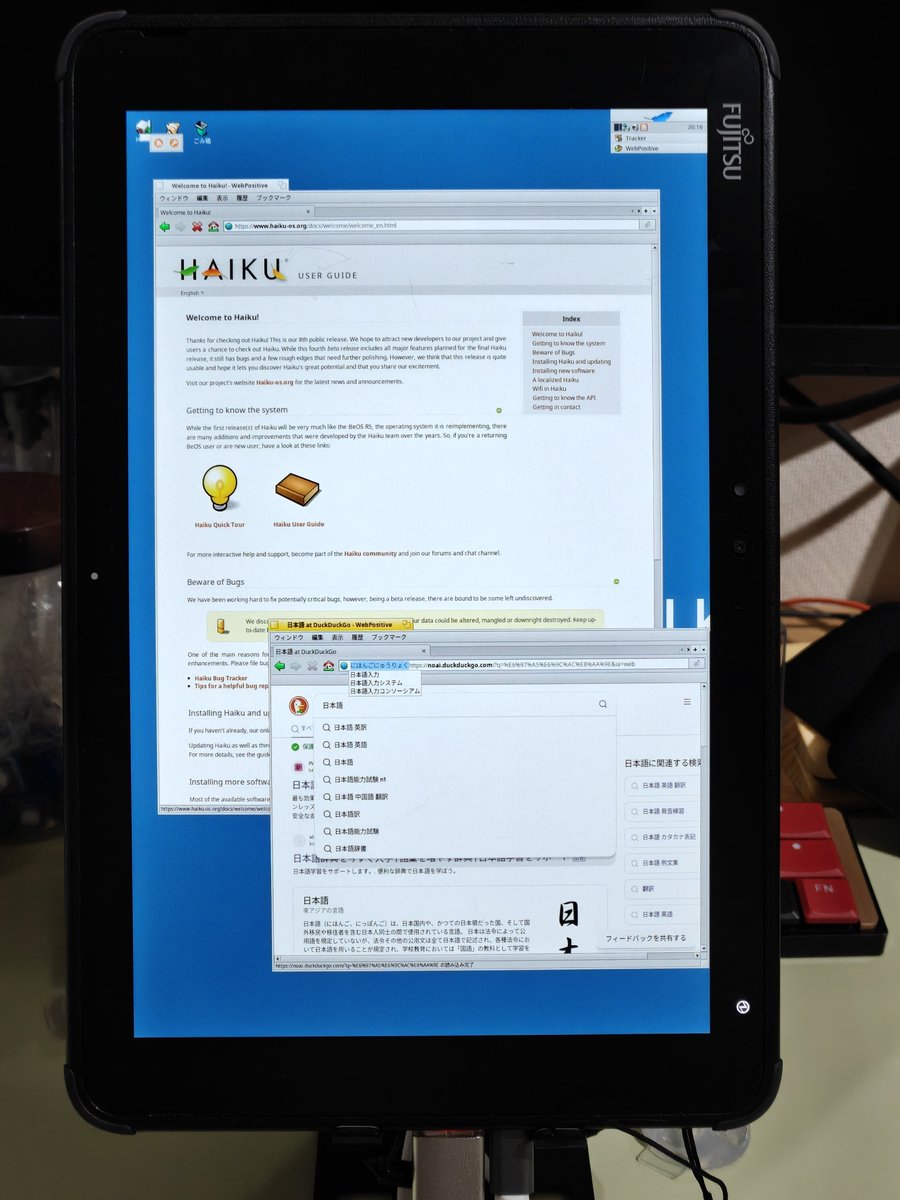Open ブックマーク menu in the DuckDuckGo window
This screenshot has height=1200, width=900.
(x=389, y=637)
